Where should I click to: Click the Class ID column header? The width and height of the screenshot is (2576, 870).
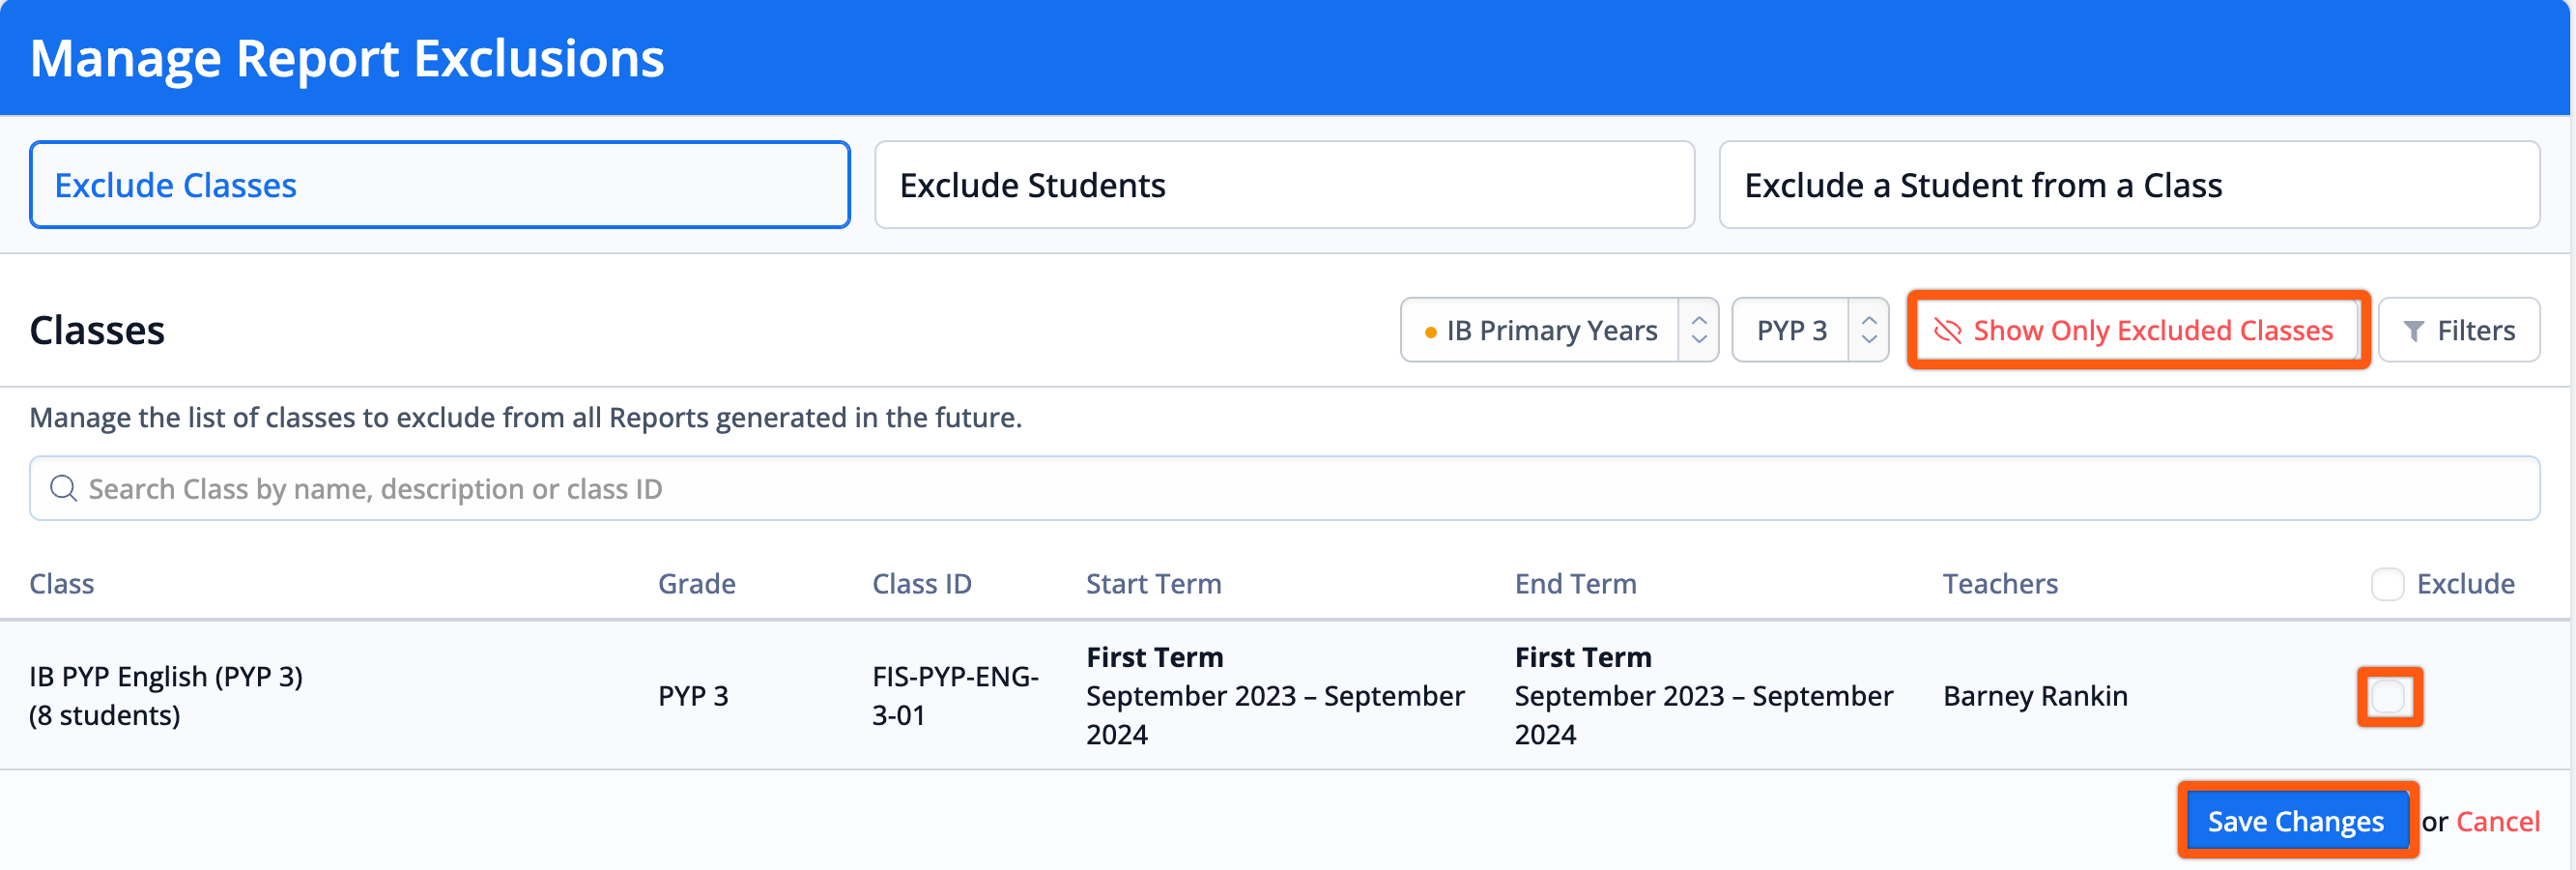click(x=921, y=584)
